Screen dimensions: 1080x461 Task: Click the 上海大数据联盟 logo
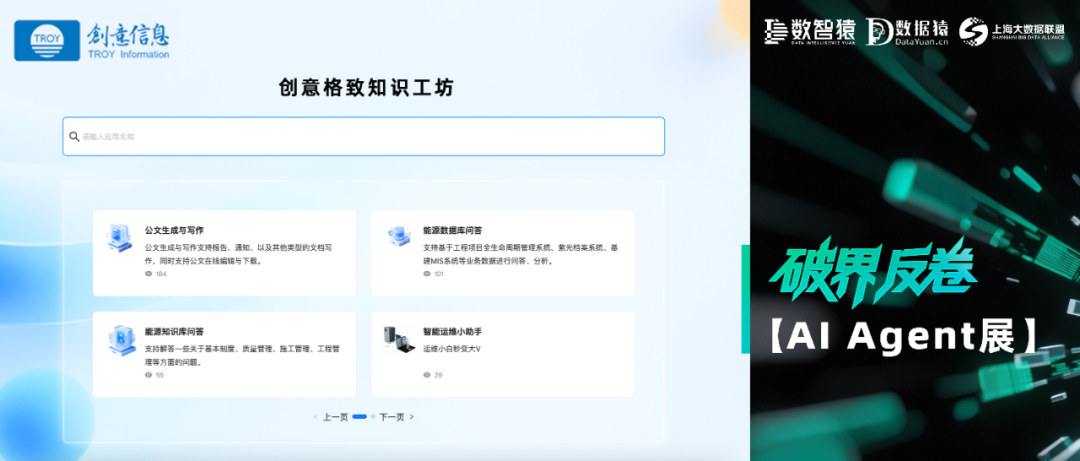click(1012, 32)
